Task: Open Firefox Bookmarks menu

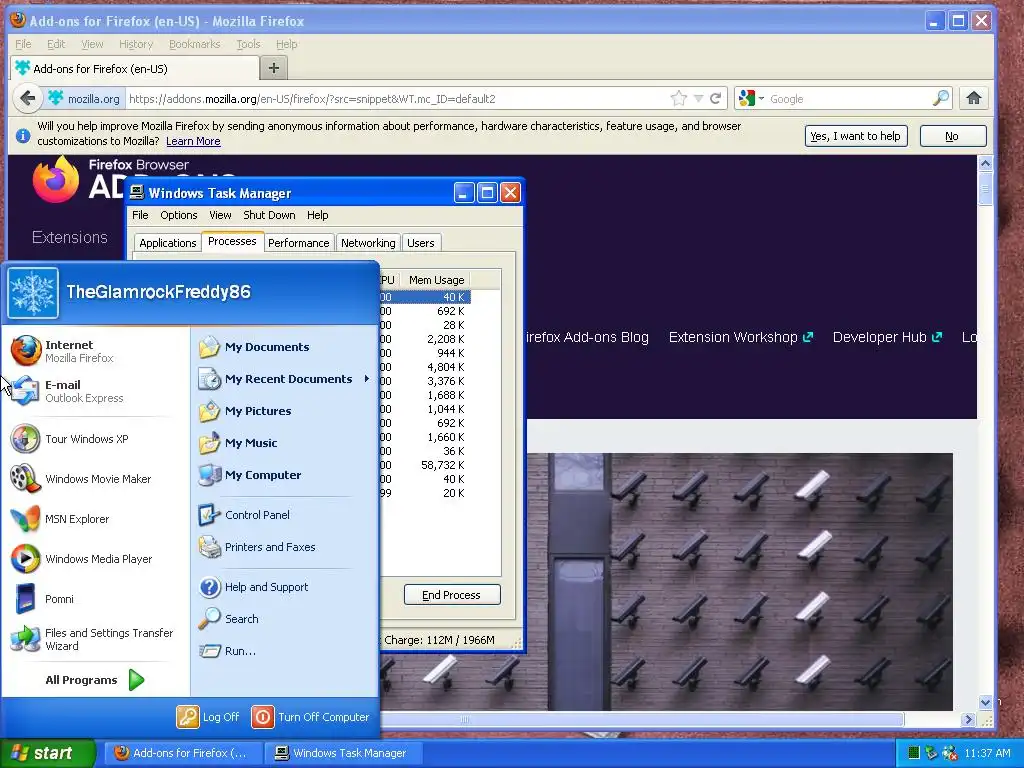Action: click(195, 44)
